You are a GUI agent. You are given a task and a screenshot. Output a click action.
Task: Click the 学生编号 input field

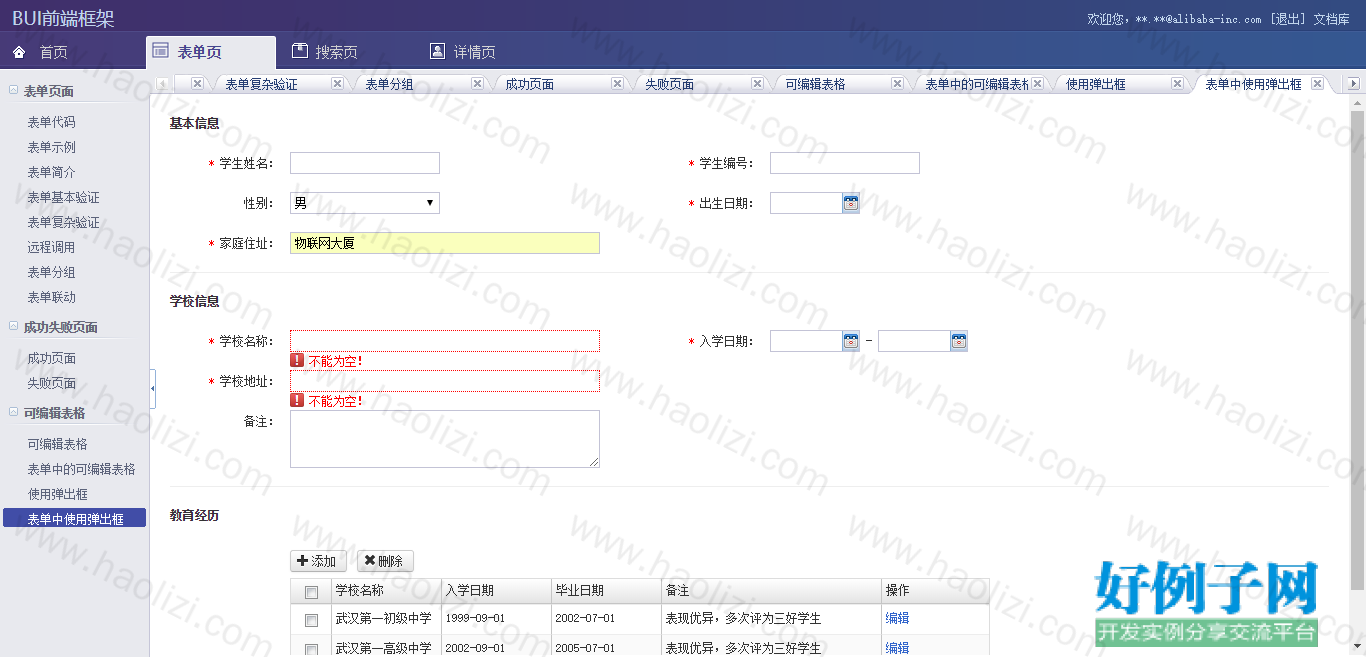tap(845, 163)
